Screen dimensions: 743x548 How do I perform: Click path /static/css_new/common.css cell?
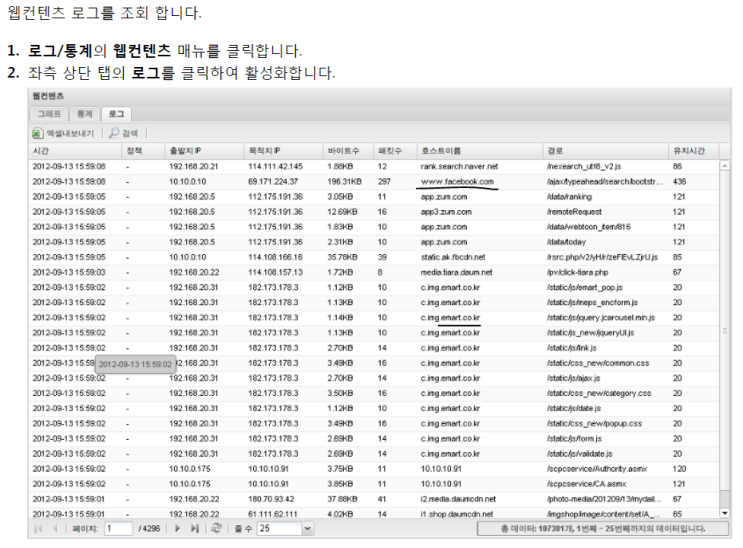pyautogui.click(x=598, y=363)
